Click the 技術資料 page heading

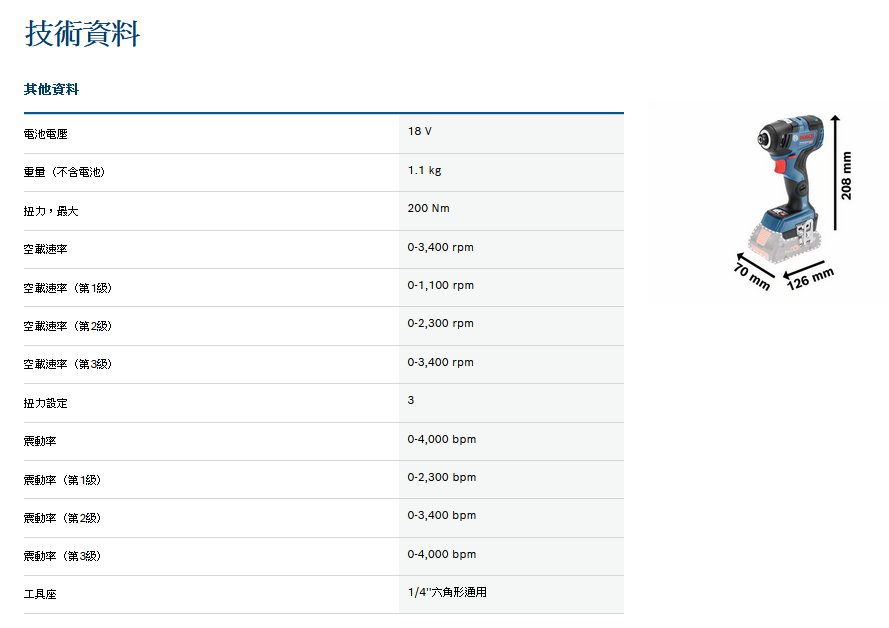coord(82,34)
